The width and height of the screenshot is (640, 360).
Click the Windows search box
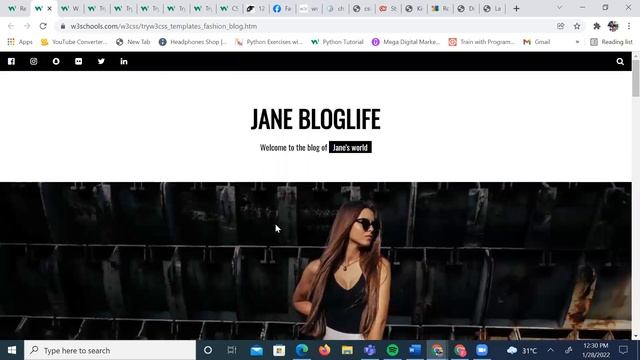pyautogui.click(x=110, y=350)
